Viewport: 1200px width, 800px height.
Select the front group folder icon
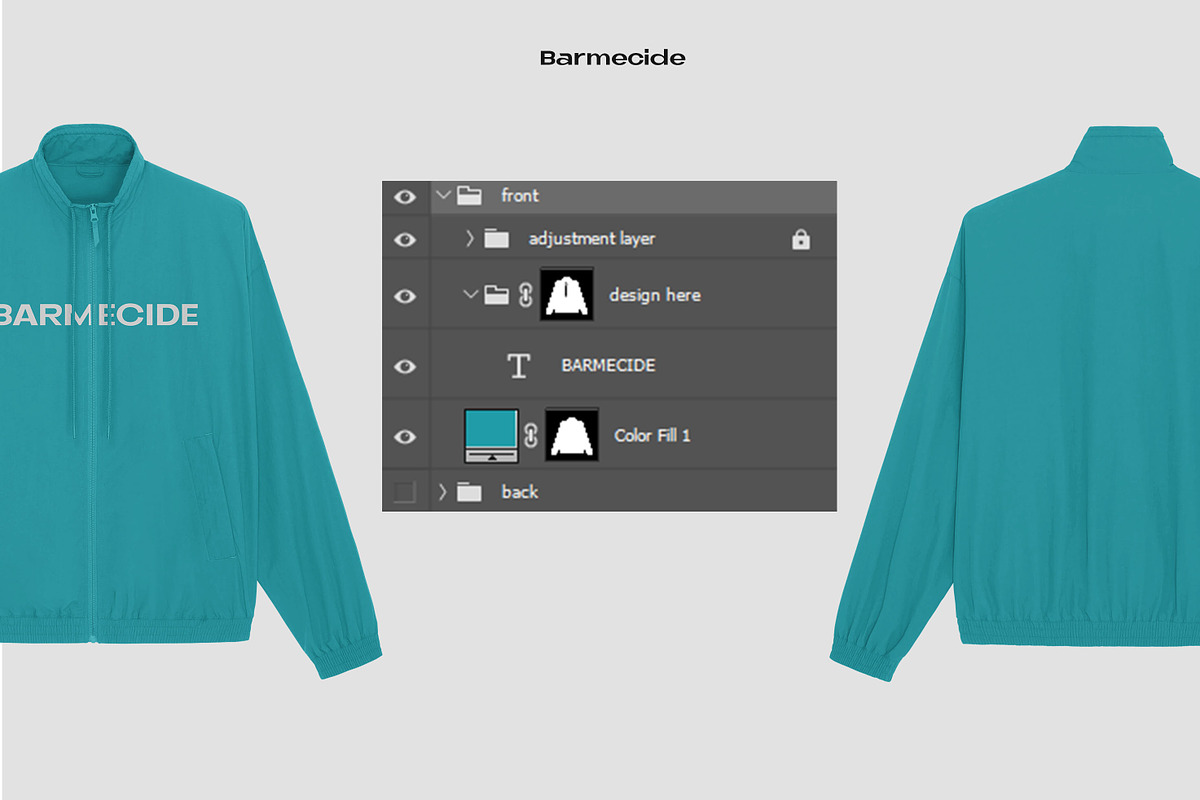pos(470,195)
